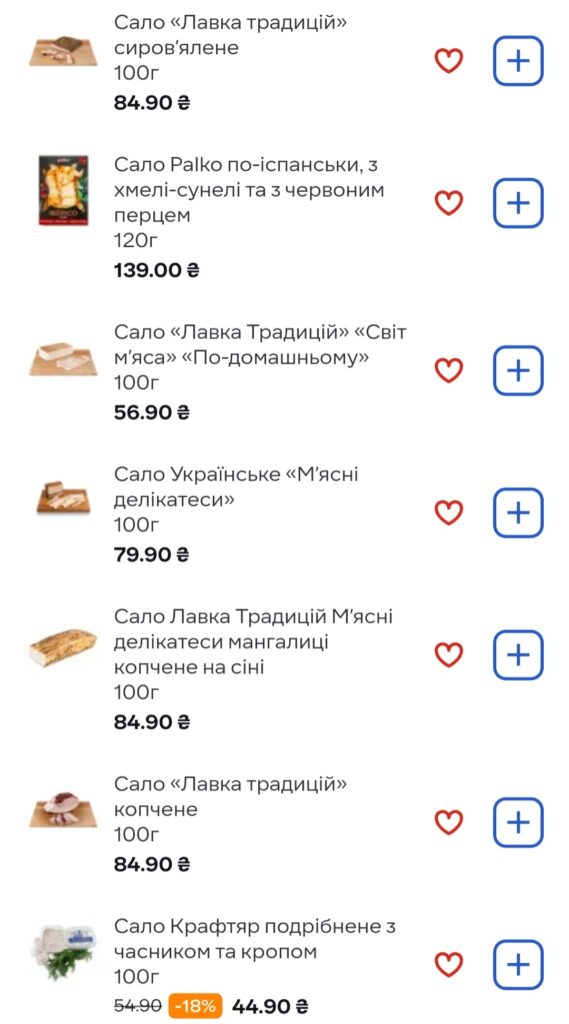
Task: Open Сало Крафтяр product thumbnail with dill
Action: click(63, 953)
